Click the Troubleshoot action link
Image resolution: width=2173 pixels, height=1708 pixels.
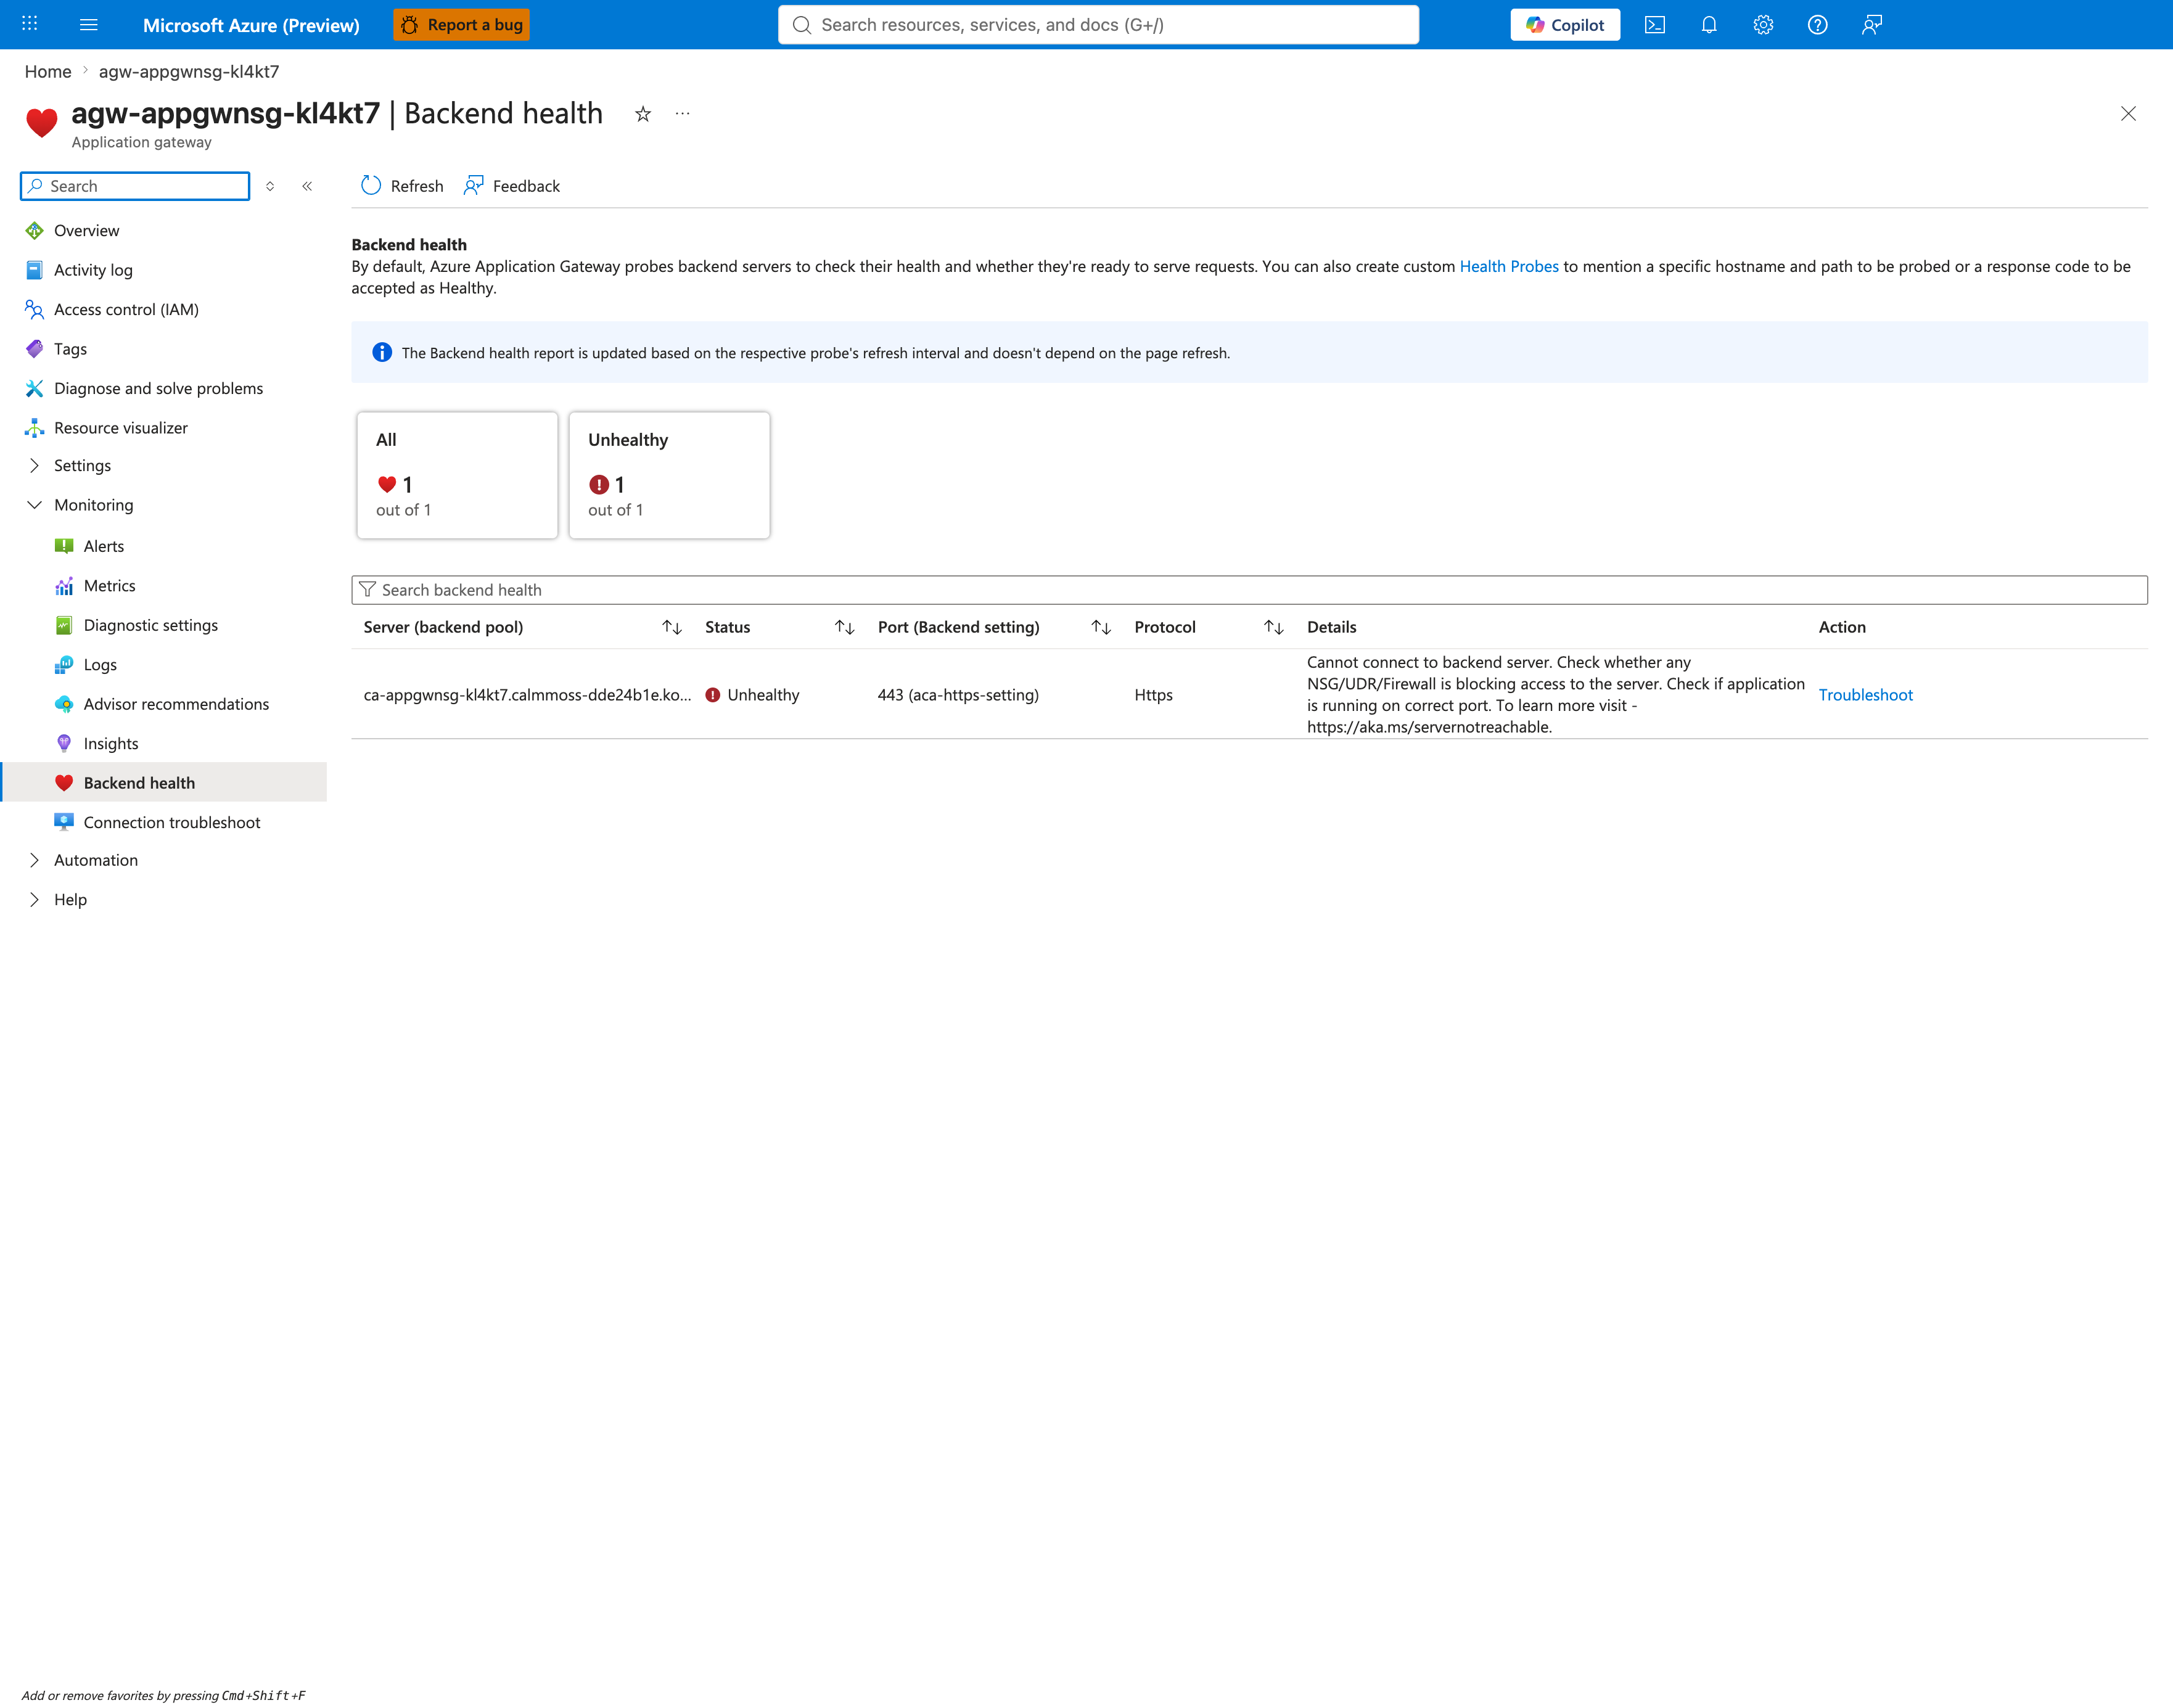[1865, 695]
